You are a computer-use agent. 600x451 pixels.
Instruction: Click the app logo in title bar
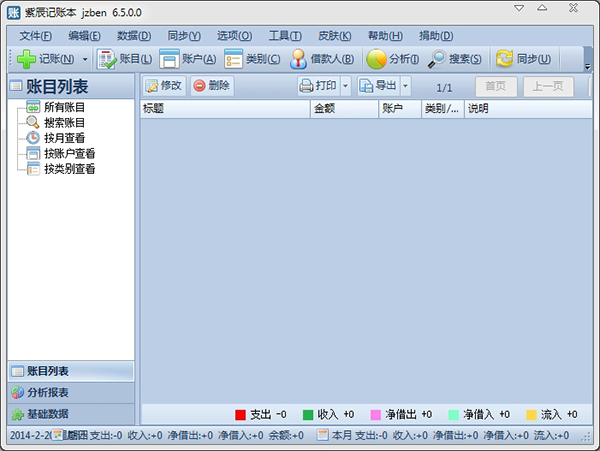13,13
